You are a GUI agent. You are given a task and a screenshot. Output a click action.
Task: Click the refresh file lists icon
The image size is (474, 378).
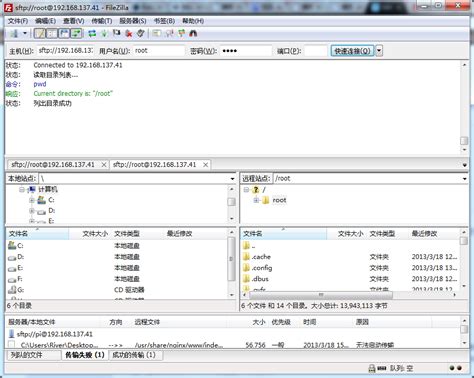pyautogui.click(x=92, y=33)
